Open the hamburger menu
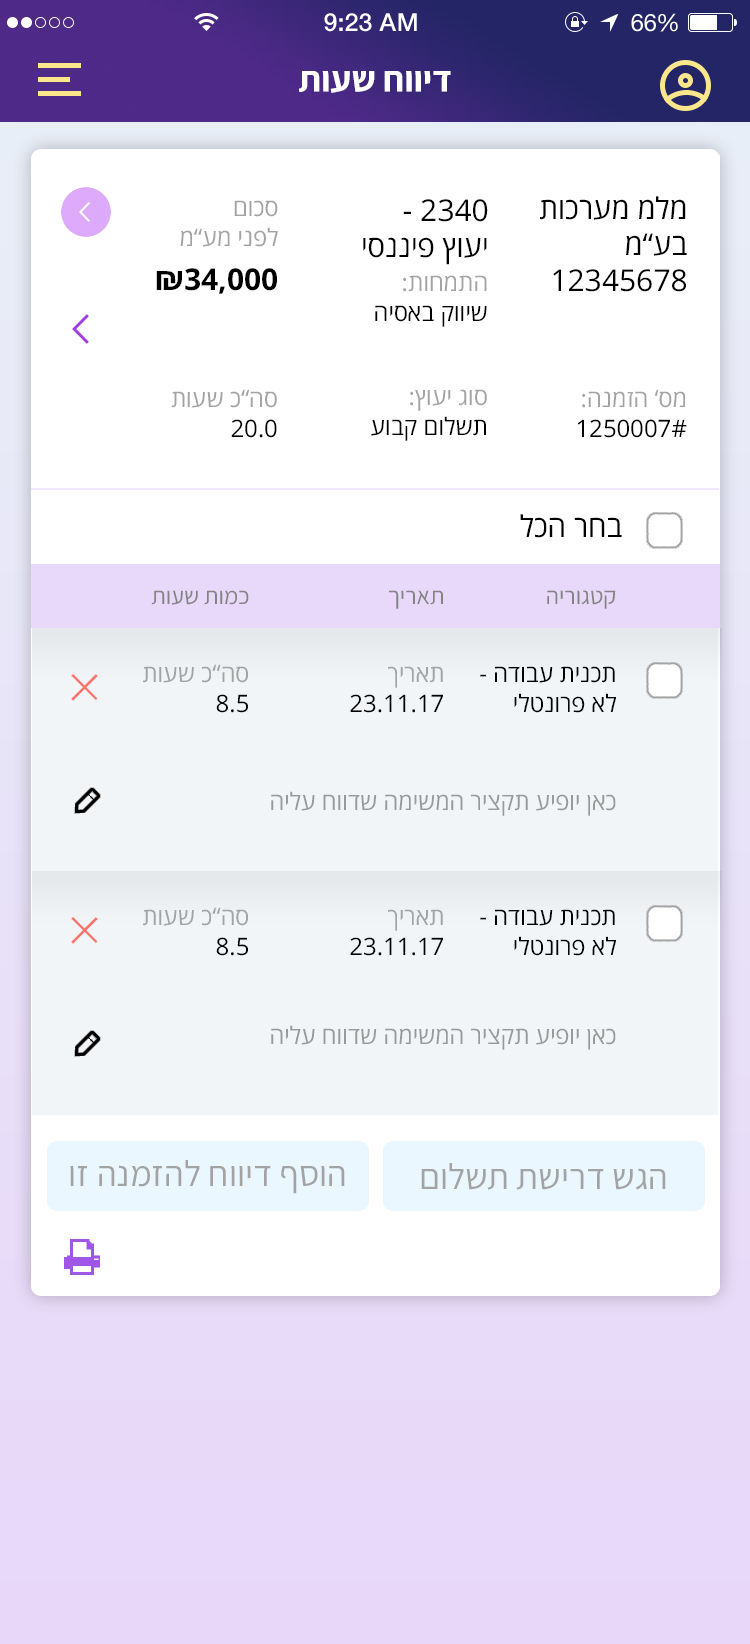Image resolution: width=750 pixels, height=1644 pixels. pos(59,80)
